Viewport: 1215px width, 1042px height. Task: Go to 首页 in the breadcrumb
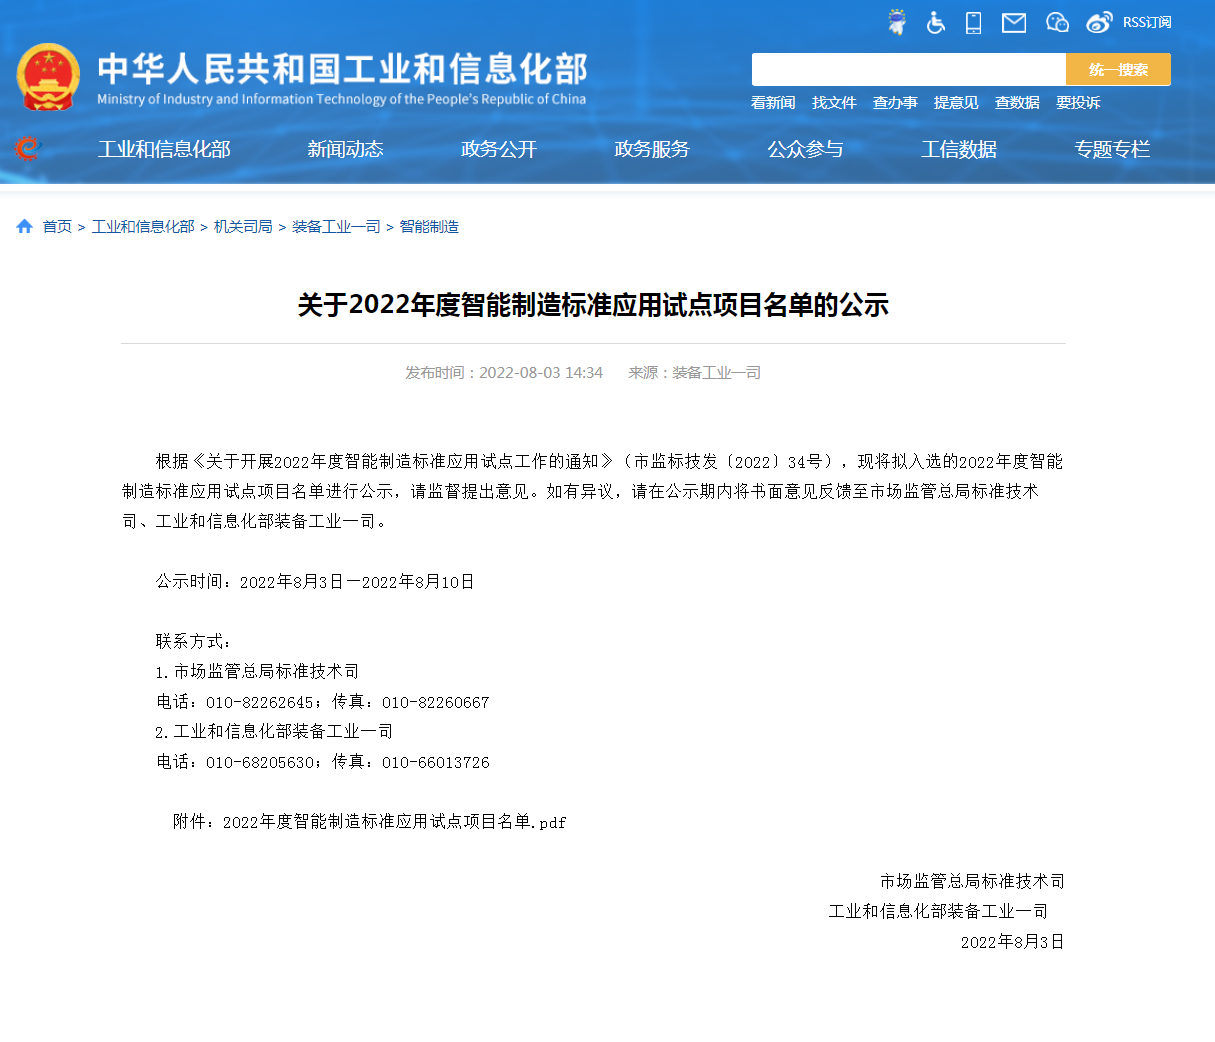tap(57, 227)
